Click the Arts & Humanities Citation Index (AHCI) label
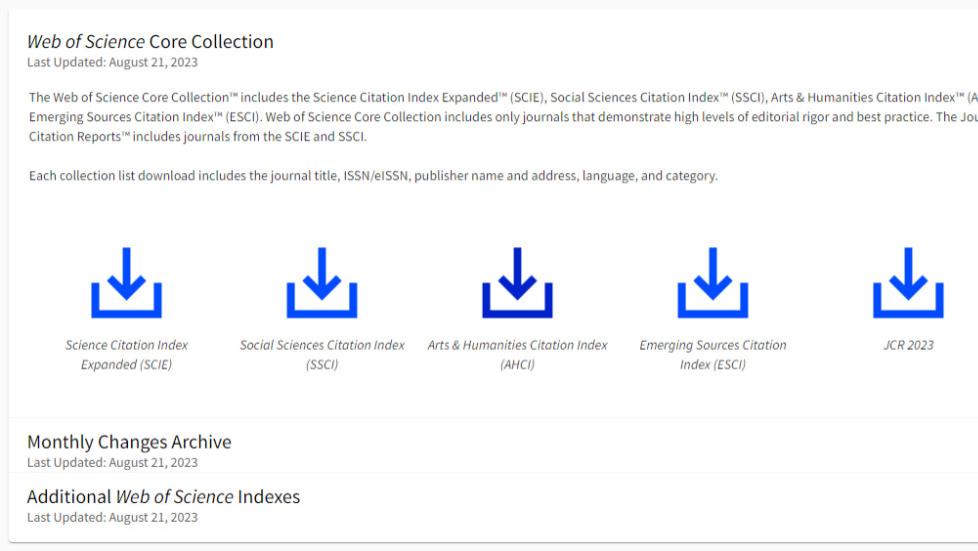978x551 pixels. (x=517, y=354)
